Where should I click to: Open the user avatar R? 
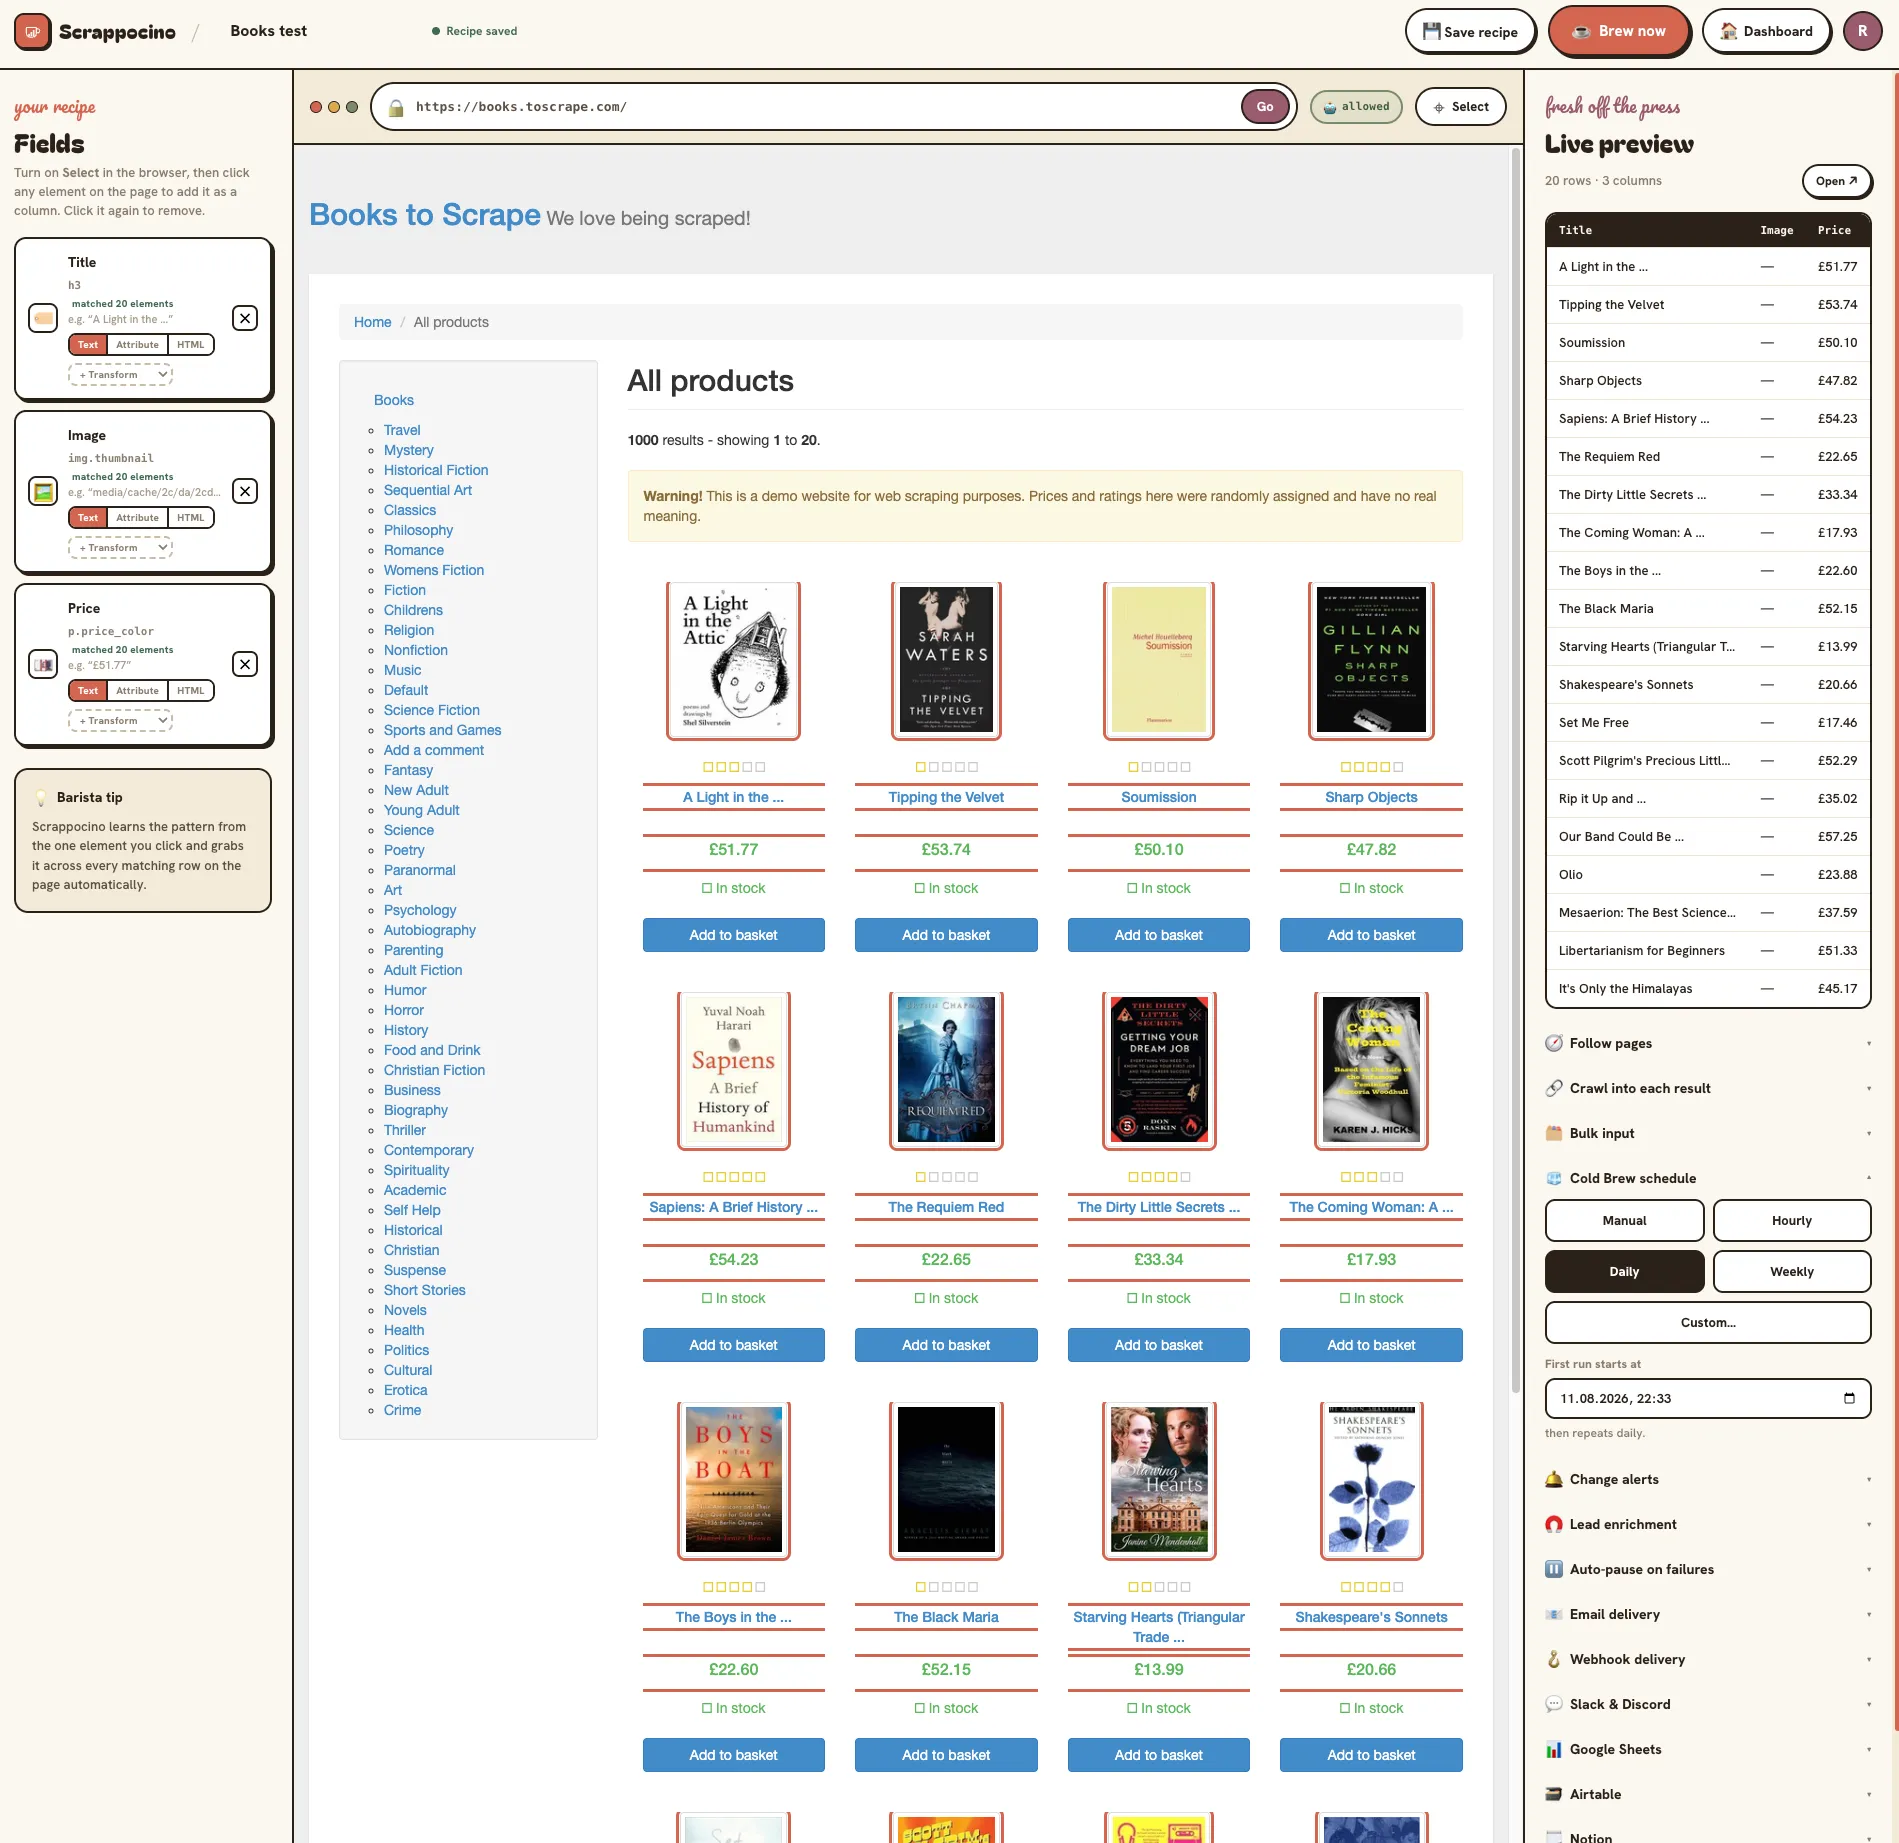coord(1862,31)
